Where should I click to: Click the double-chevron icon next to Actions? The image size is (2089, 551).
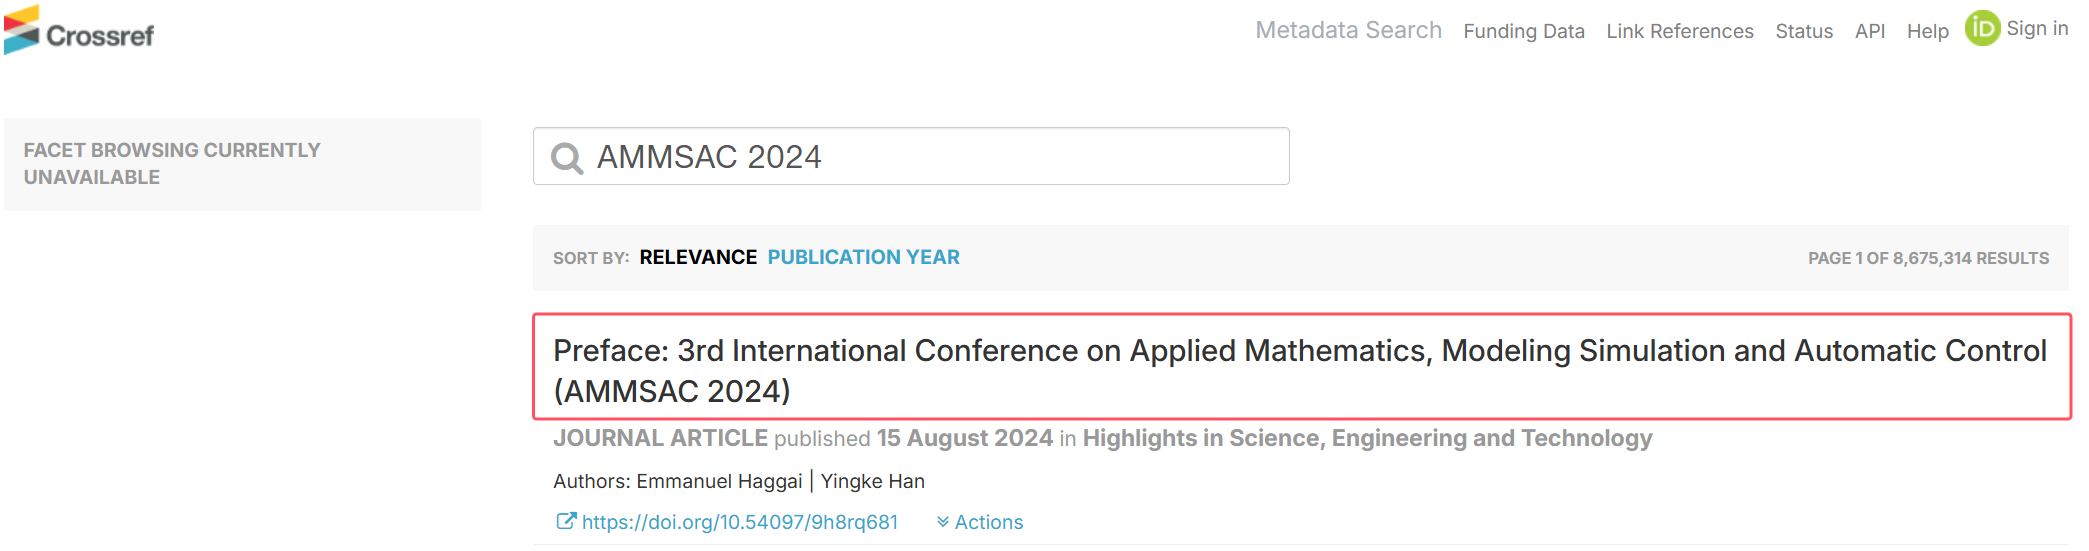[x=943, y=522]
